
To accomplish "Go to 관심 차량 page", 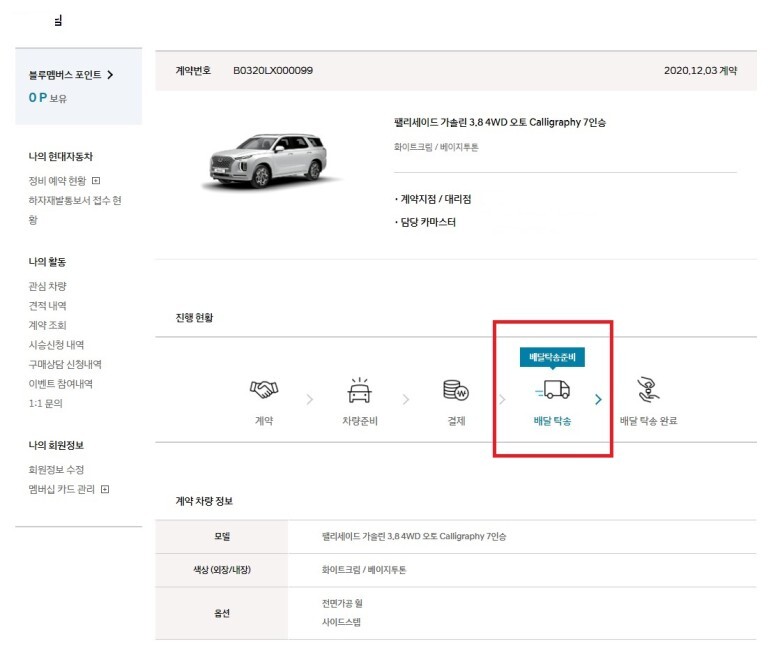I will [47, 286].
